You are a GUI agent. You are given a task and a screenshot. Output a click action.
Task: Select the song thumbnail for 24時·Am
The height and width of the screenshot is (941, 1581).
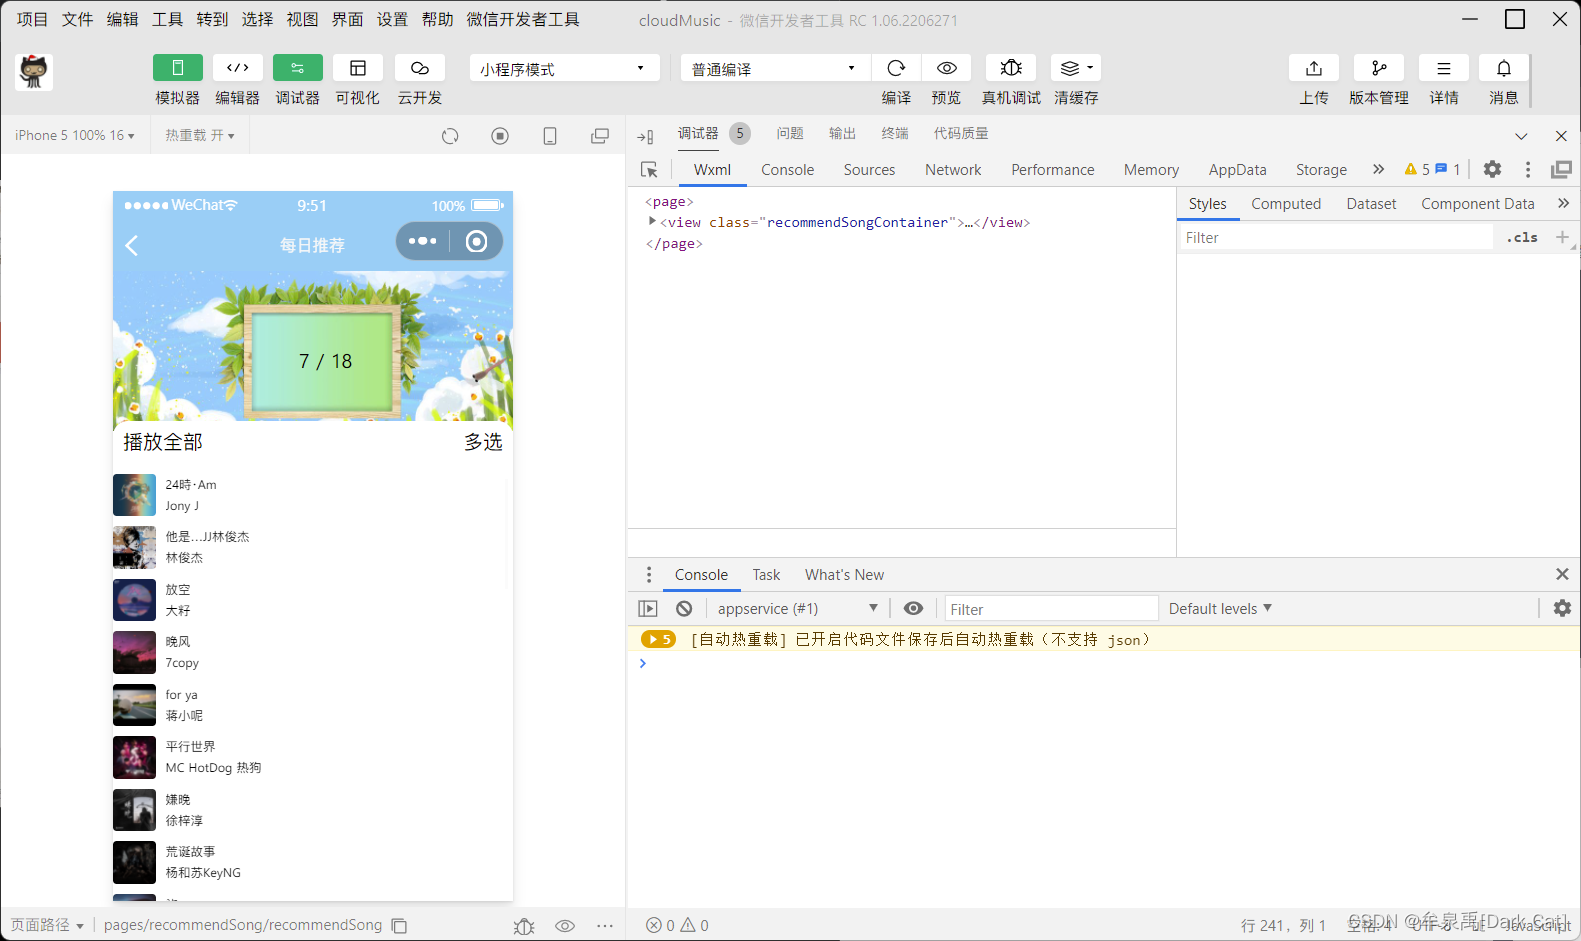click(134, 495)
